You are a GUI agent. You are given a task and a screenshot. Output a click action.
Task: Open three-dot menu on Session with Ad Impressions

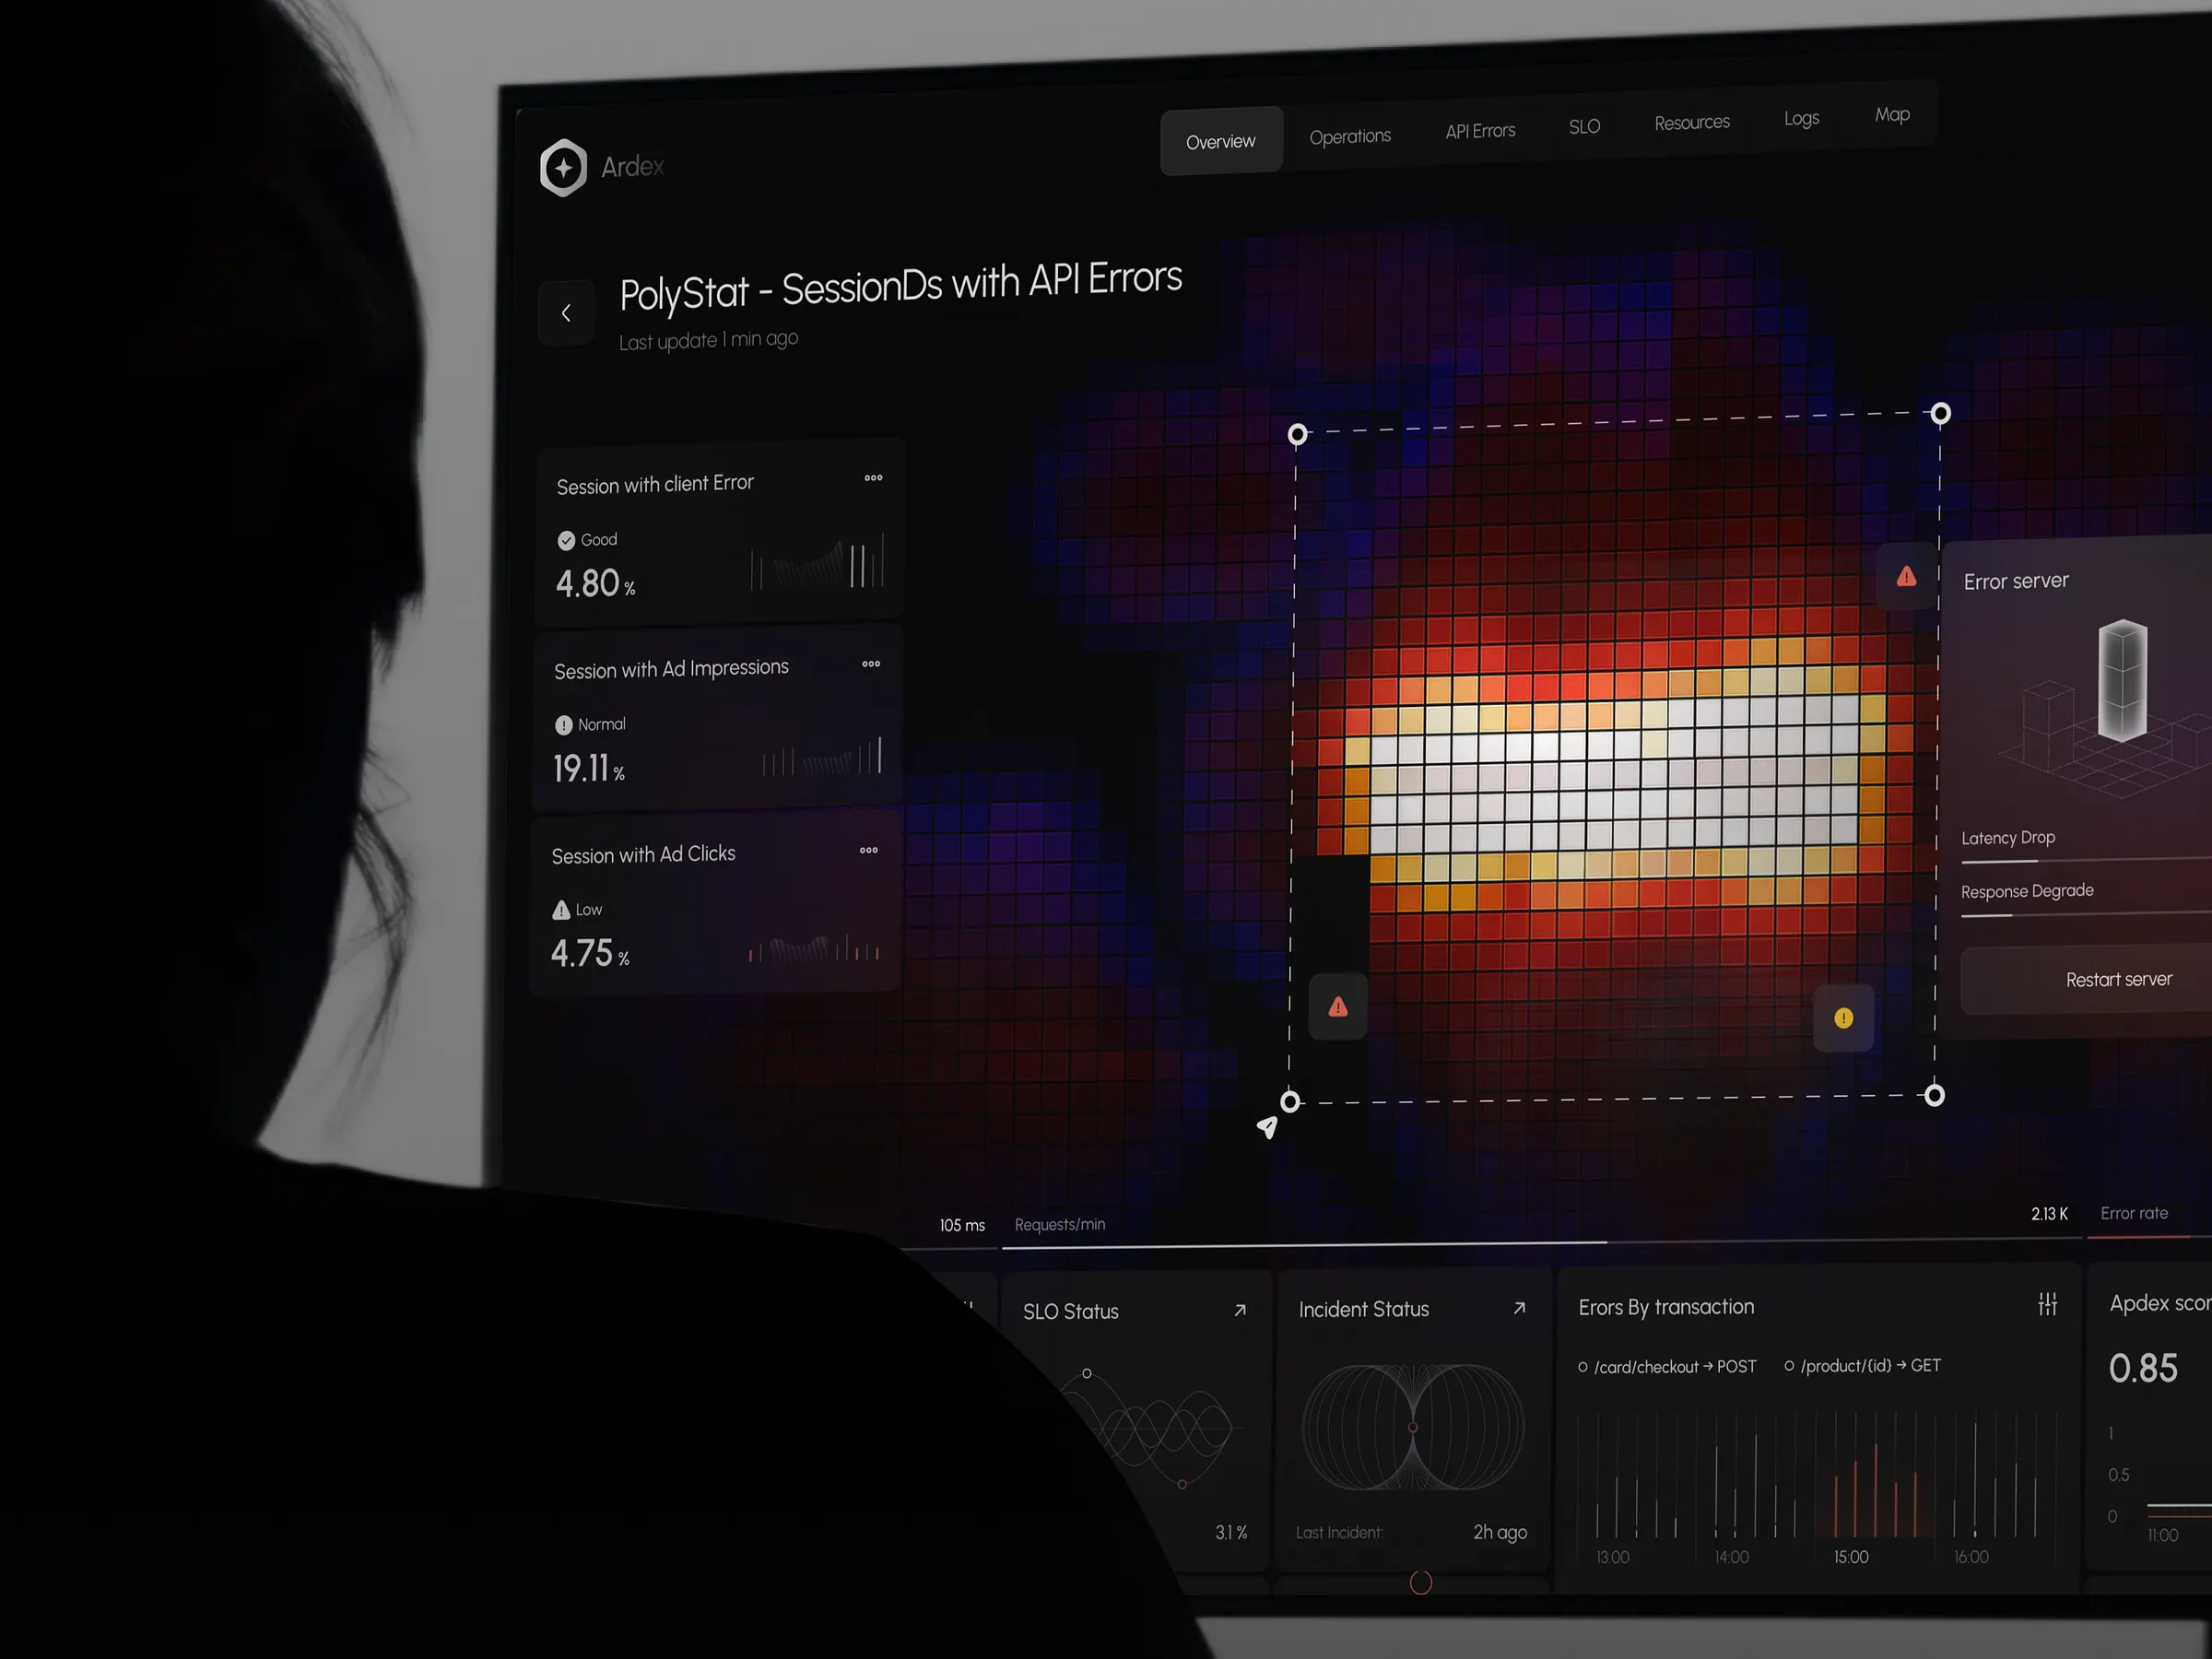pyautogui.click(x=871, y=664)
